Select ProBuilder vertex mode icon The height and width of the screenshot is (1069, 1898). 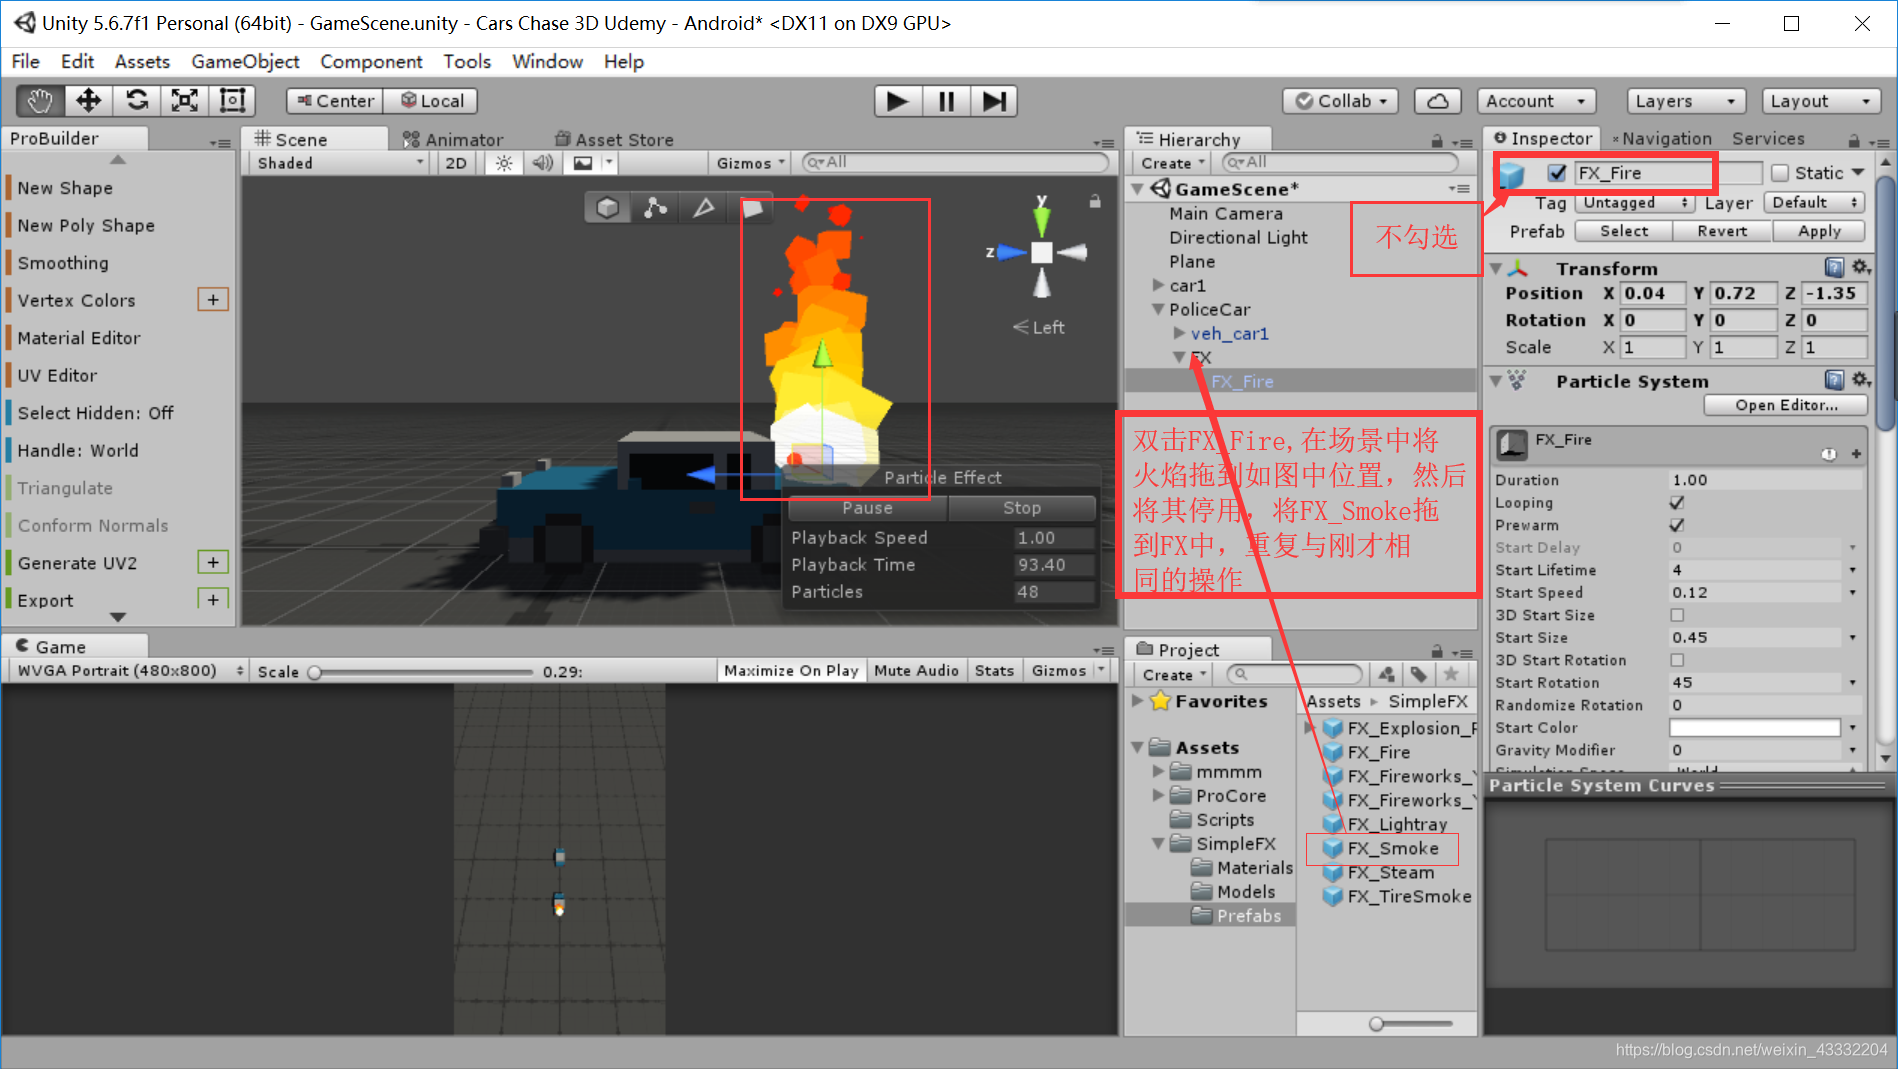click(x=655, y=207)
